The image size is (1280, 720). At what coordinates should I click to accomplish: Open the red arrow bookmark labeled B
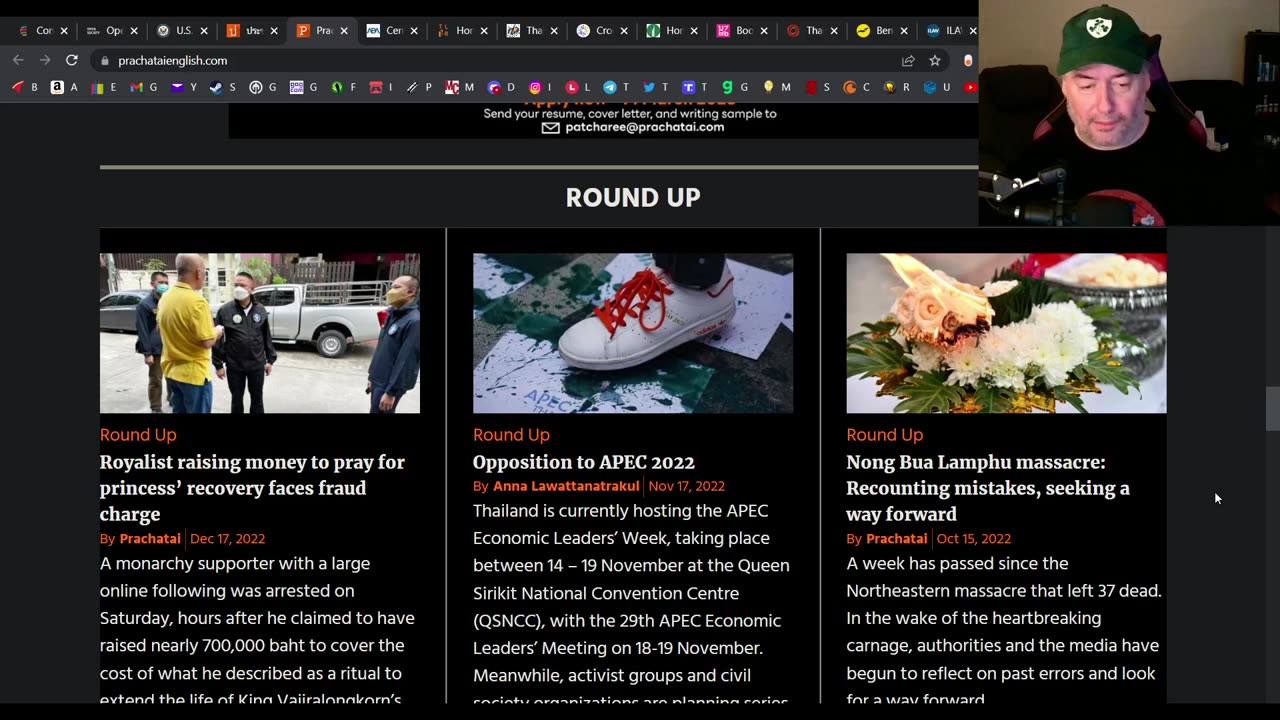click(24, 87)
